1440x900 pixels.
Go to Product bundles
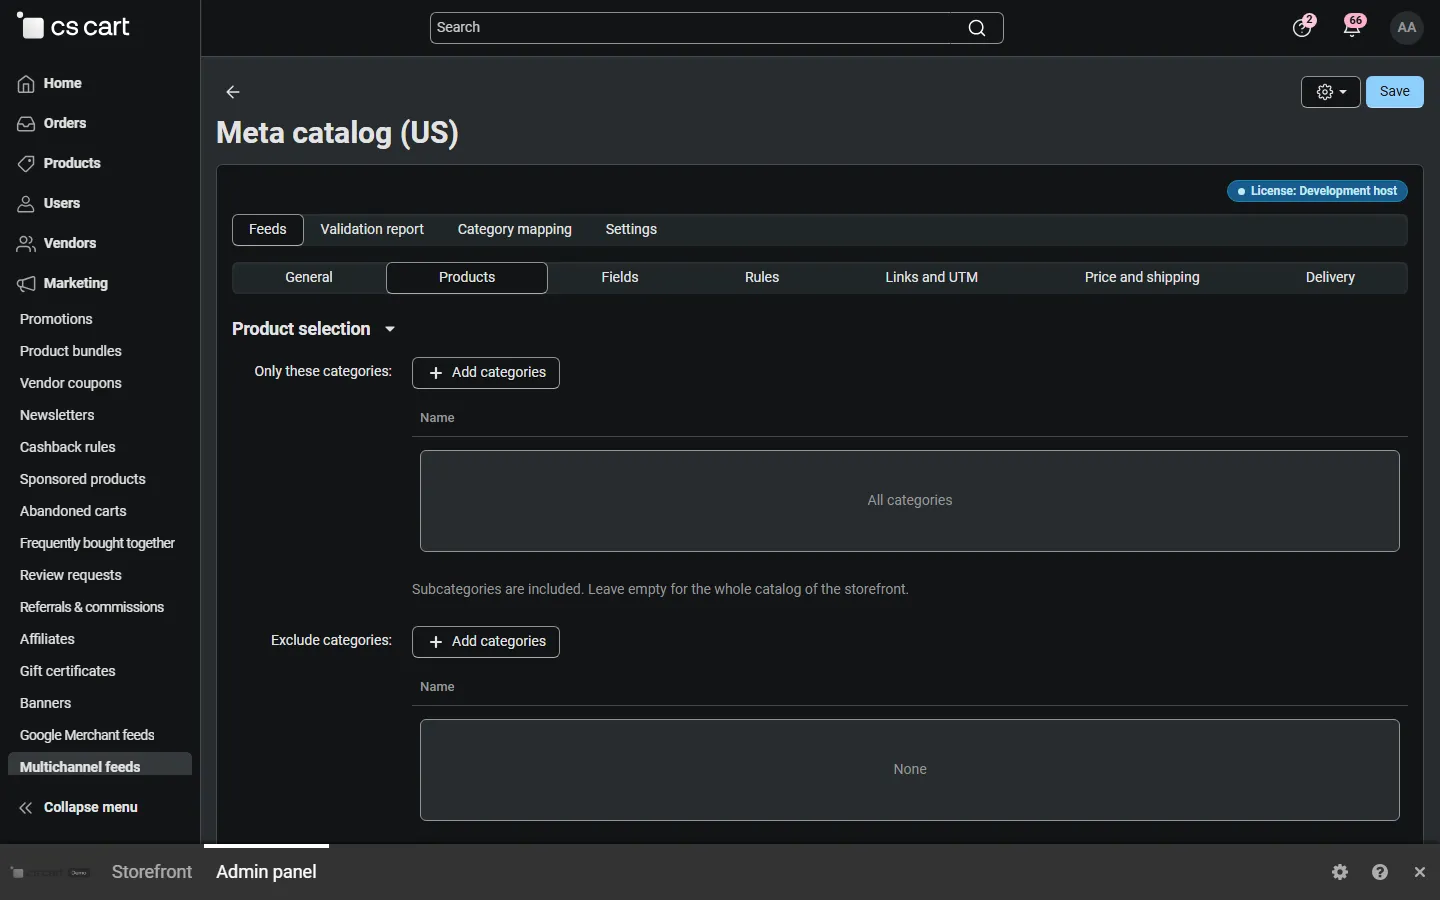pos(71,352)
